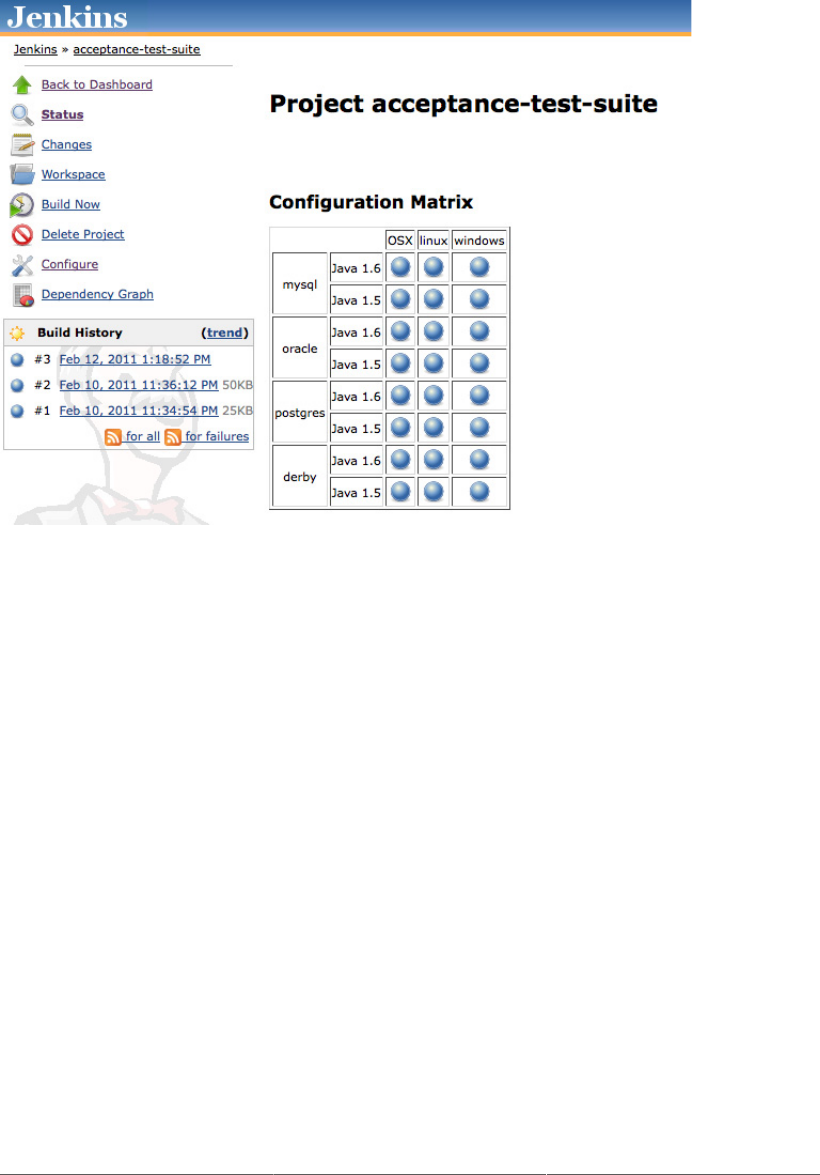Click the Delete Project red prohibited icon
Viewport: 820px width, 1175px height.
coord(22,235)
